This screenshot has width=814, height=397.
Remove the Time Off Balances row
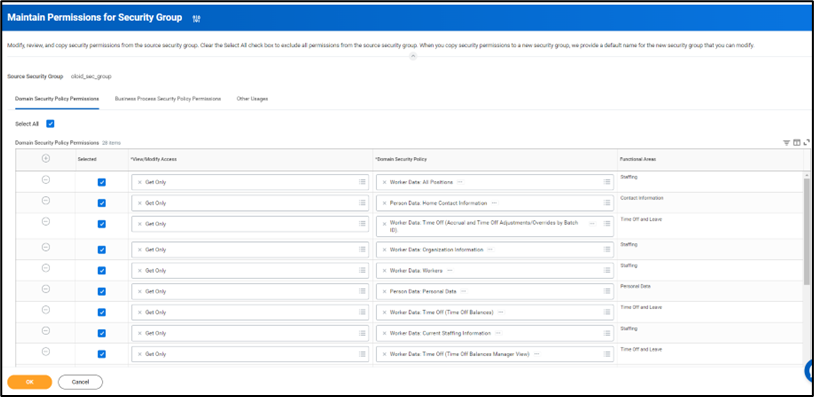point(46,310)
